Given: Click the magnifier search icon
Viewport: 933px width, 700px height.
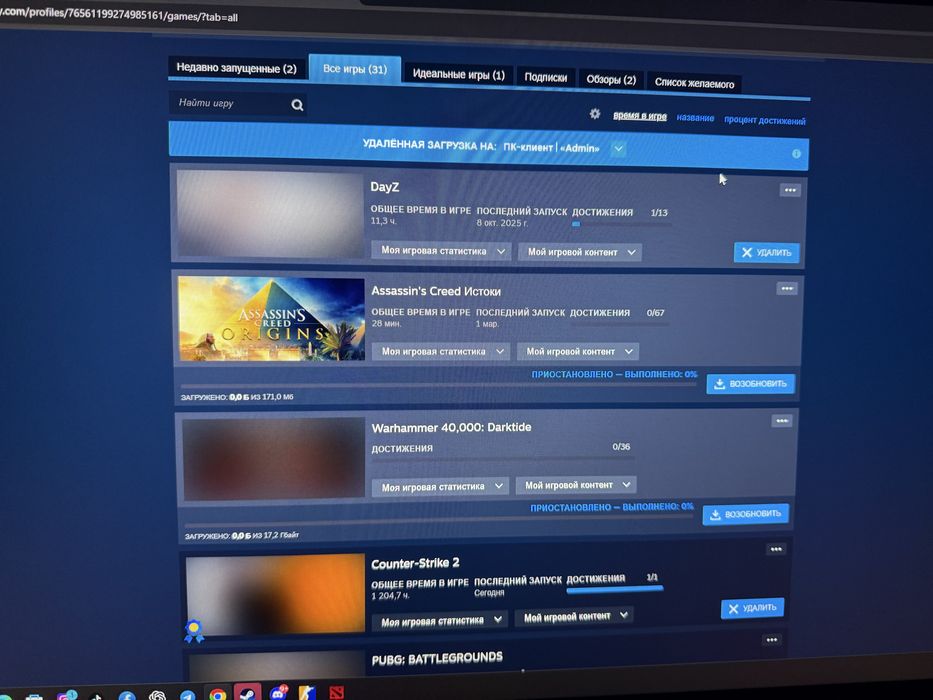Looking at the screenshot, I should (x=298, y=105).
